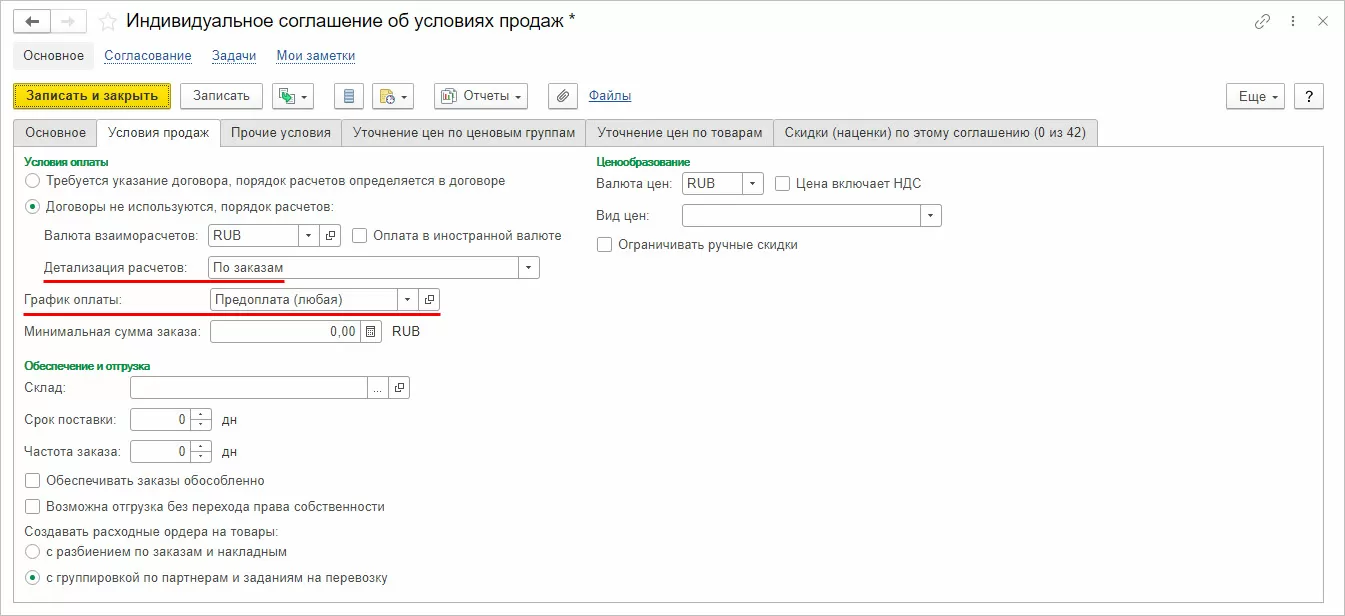Open 'Мои заметки' link
The height and width of the screenshot is (616, 1345).
(x=316, y=56)
